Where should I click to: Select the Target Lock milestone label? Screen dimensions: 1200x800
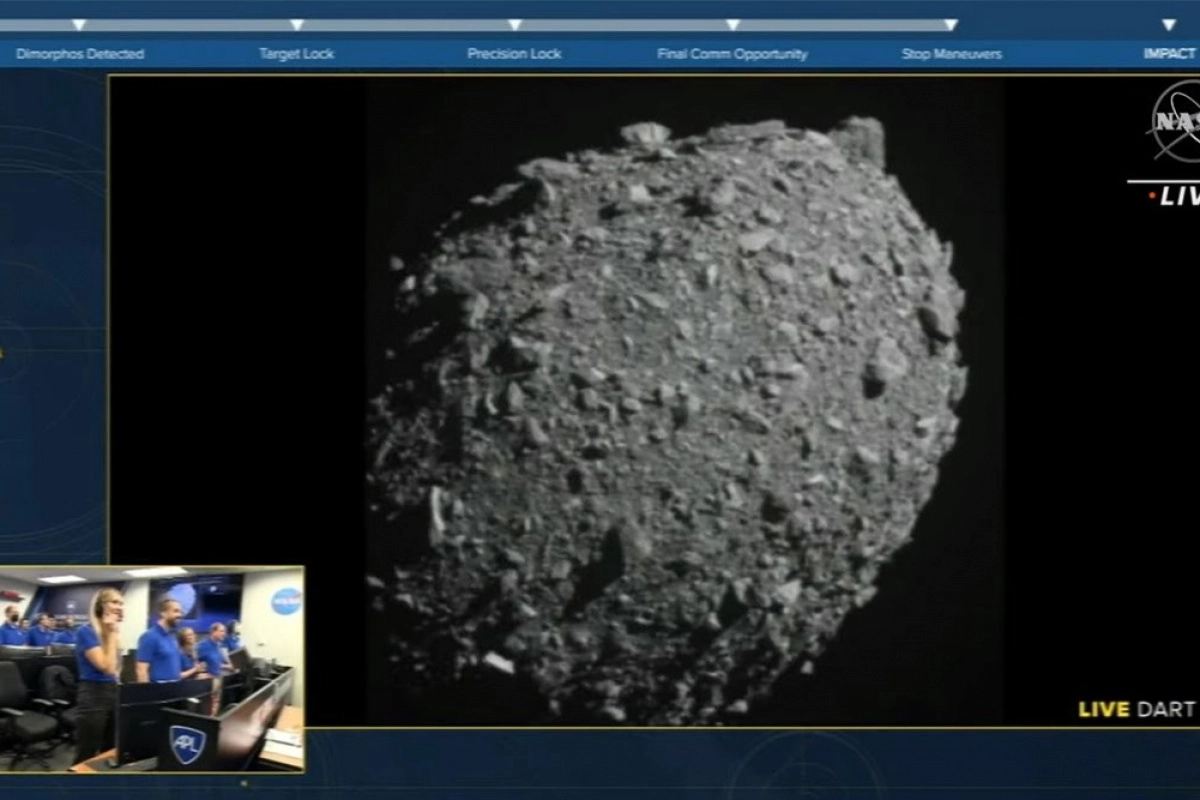(x=297, y=54)
